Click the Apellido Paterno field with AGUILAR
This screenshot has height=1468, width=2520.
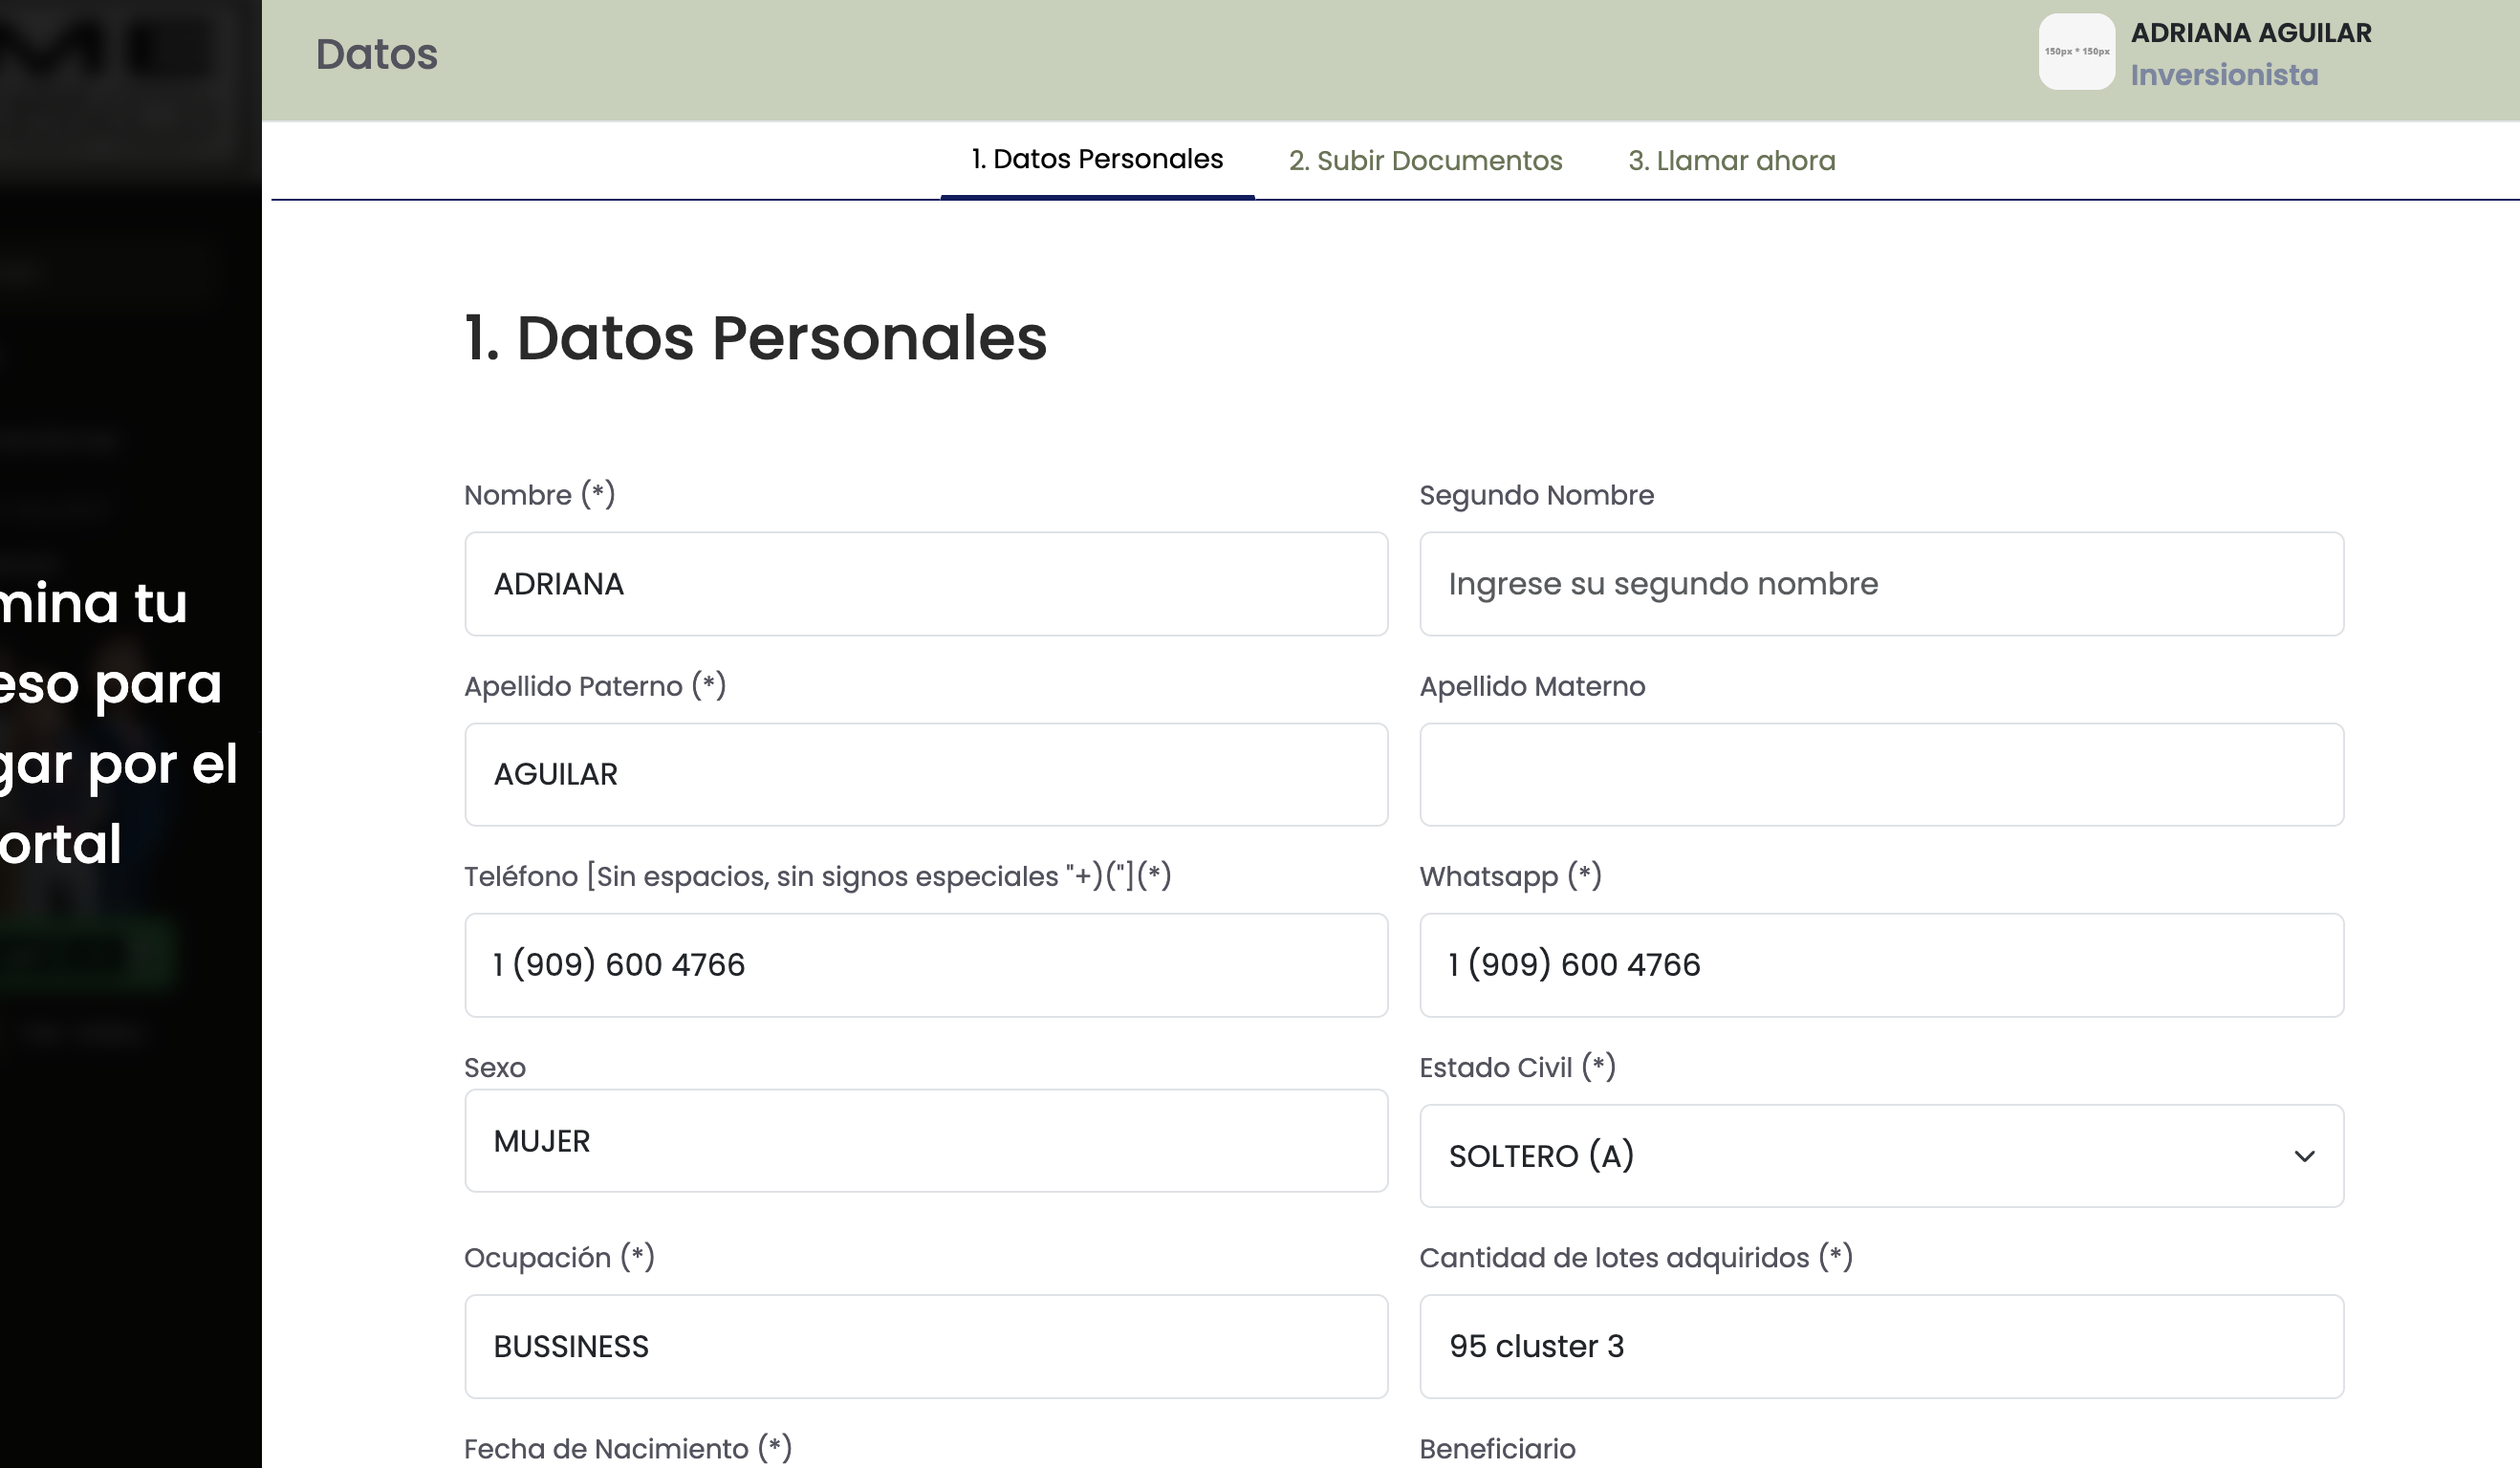pyautogui.click(x=925, y=775)
